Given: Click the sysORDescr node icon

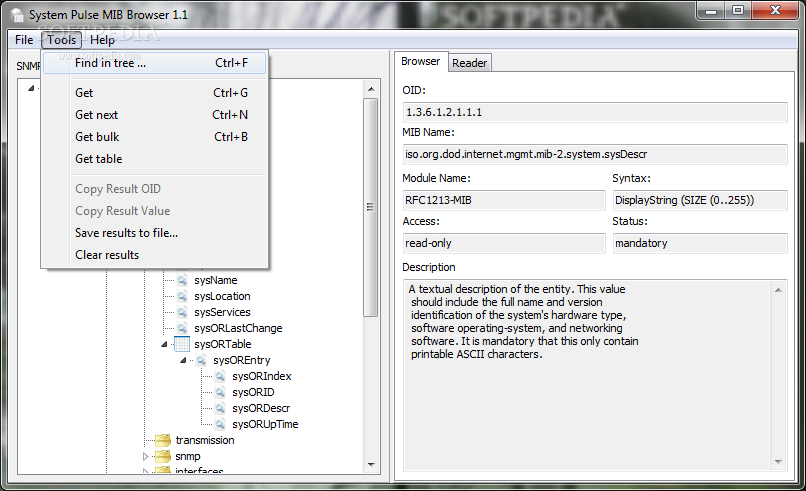Looking at the screenshot, I should click(220, 408).
